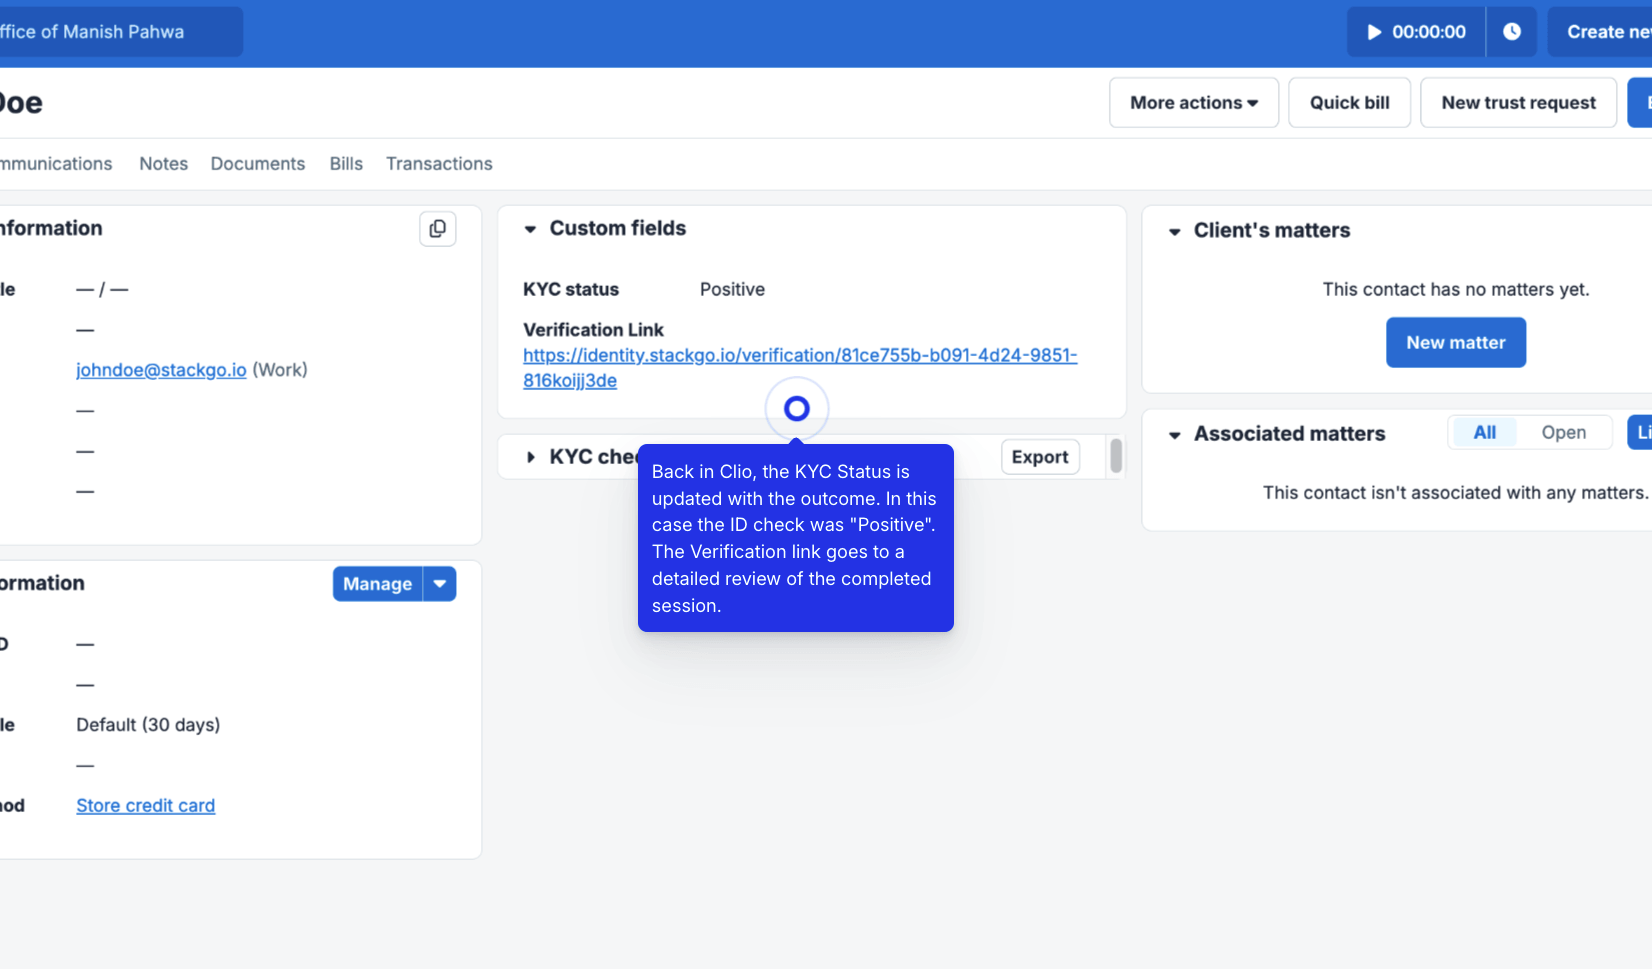Switch to Open matters filter
The height and width of the screenshot is (969, 1652).
click(1563, 432)
